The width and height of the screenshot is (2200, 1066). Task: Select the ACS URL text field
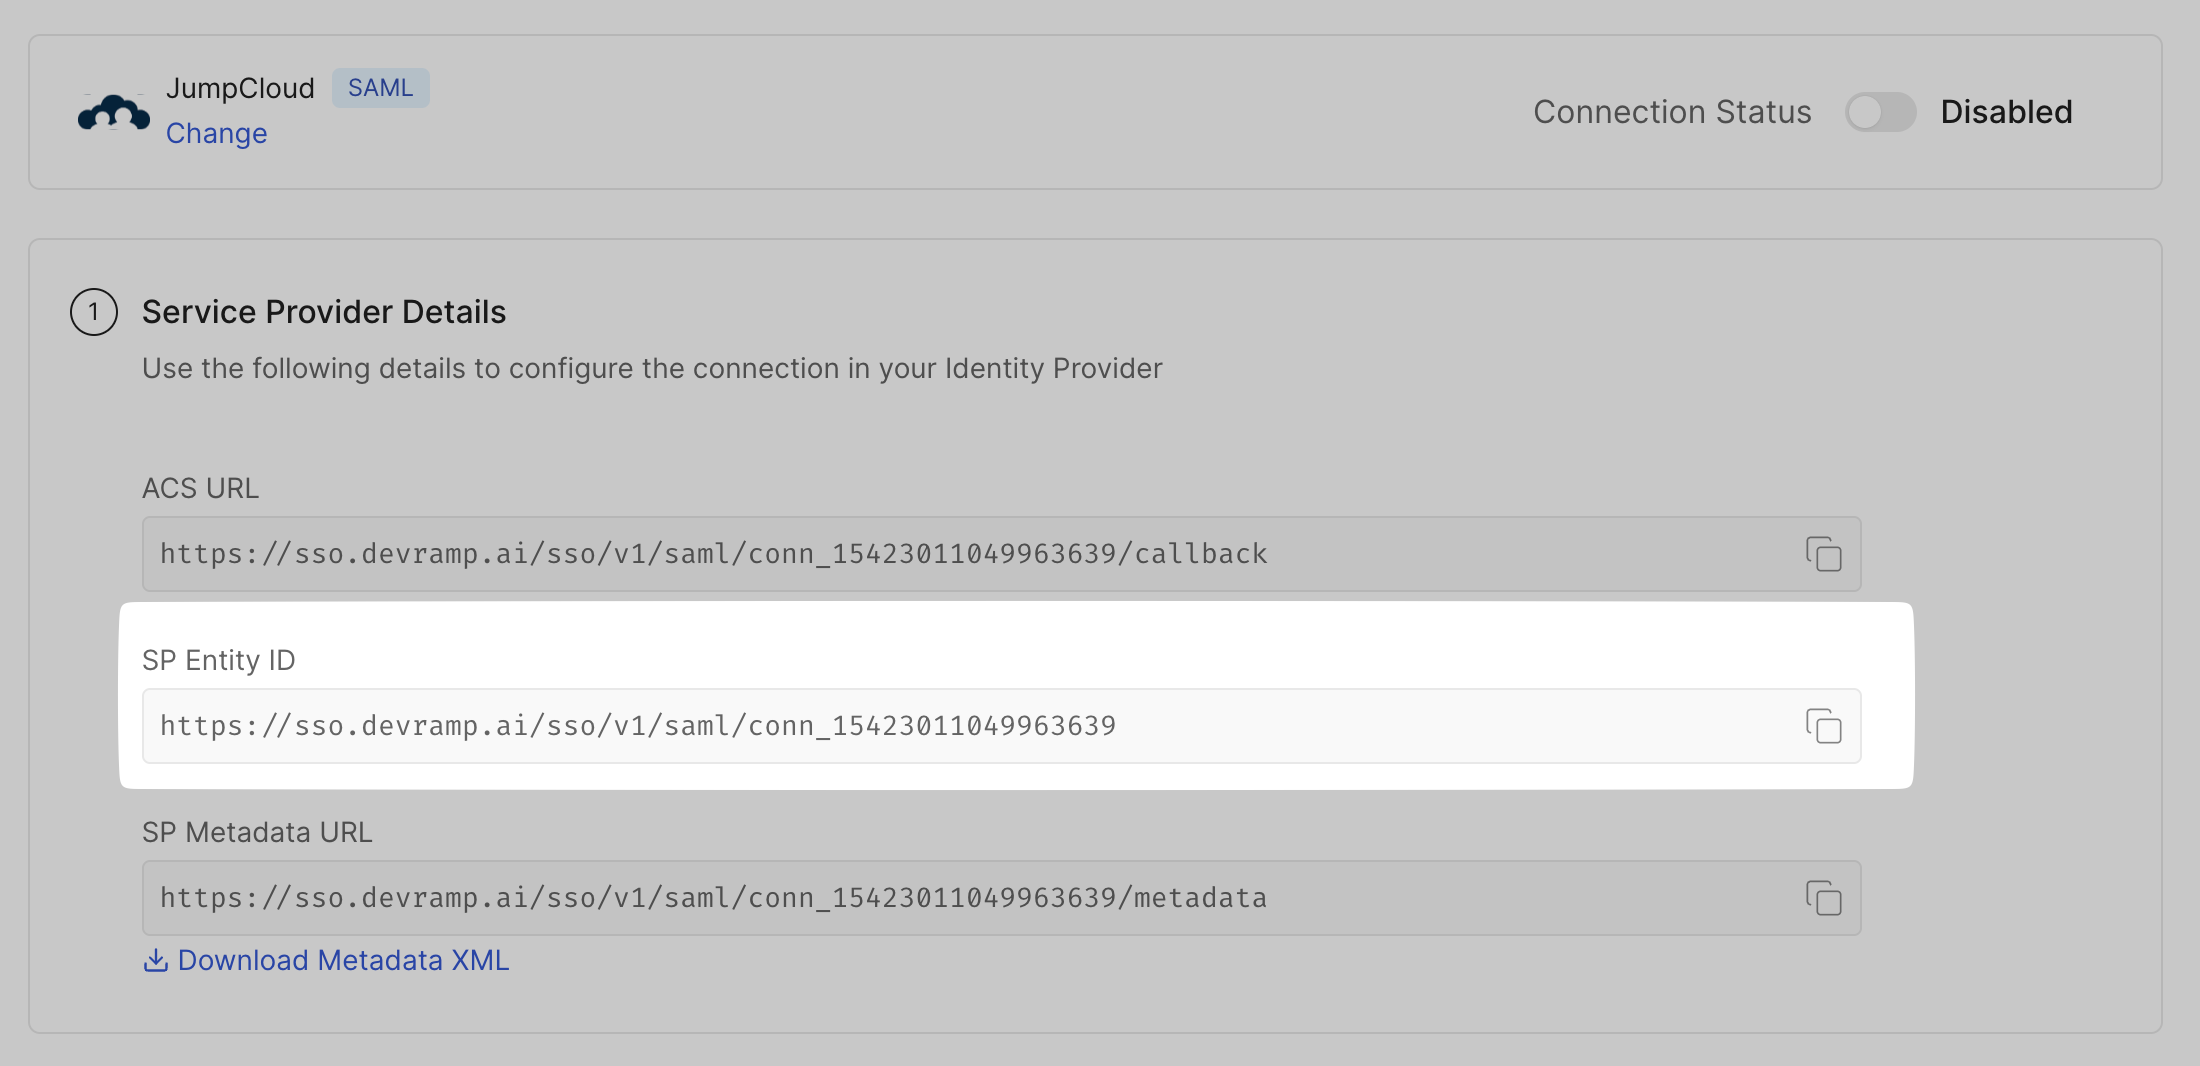[x=900, y=554]
